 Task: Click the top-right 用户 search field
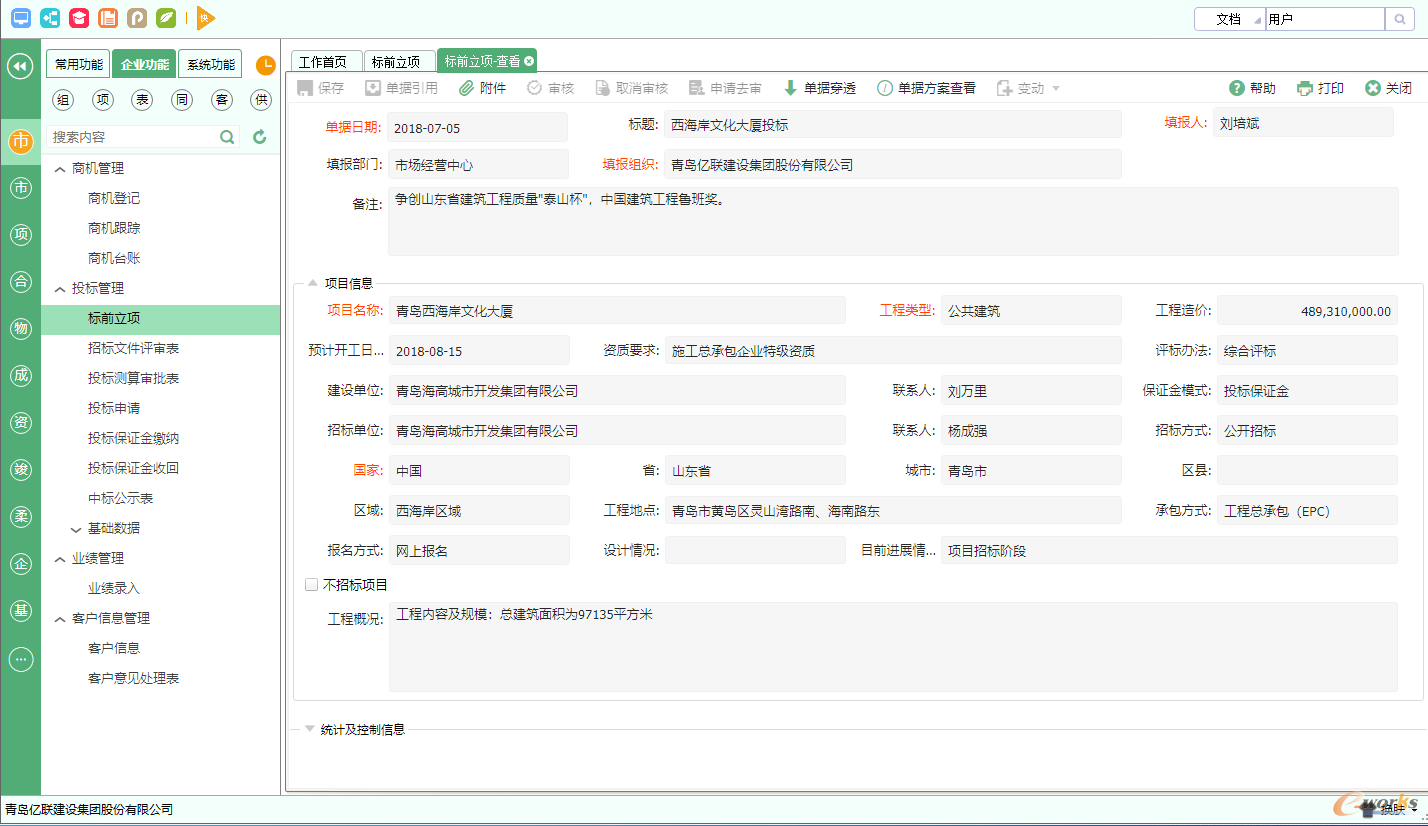1324,19
